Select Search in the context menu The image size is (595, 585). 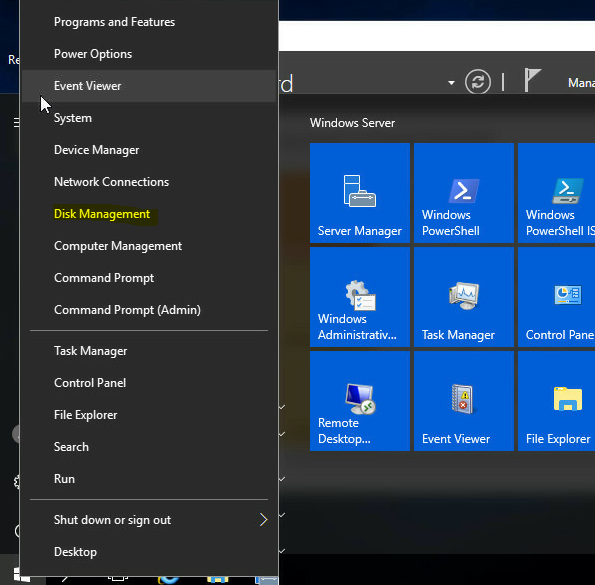point(149,447)
